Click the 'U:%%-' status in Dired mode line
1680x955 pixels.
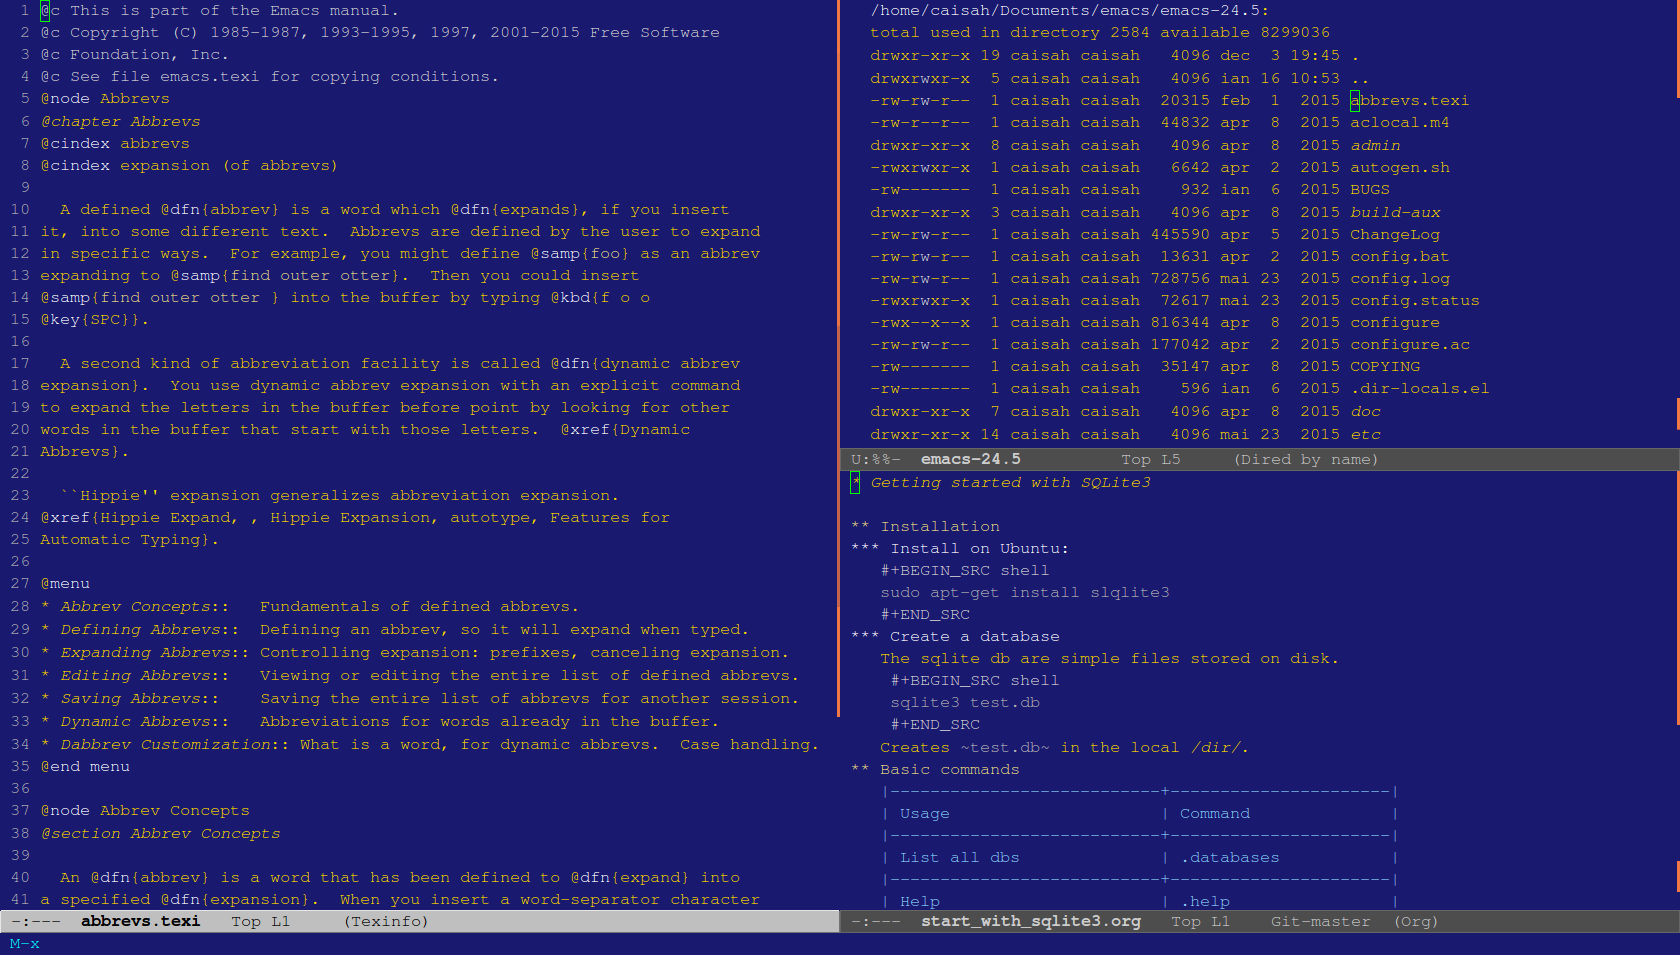tap(875, 459)
